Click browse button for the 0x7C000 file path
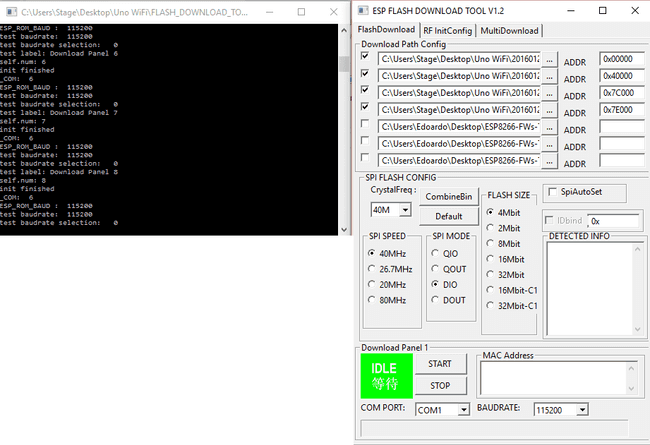 tap(549, 94)
